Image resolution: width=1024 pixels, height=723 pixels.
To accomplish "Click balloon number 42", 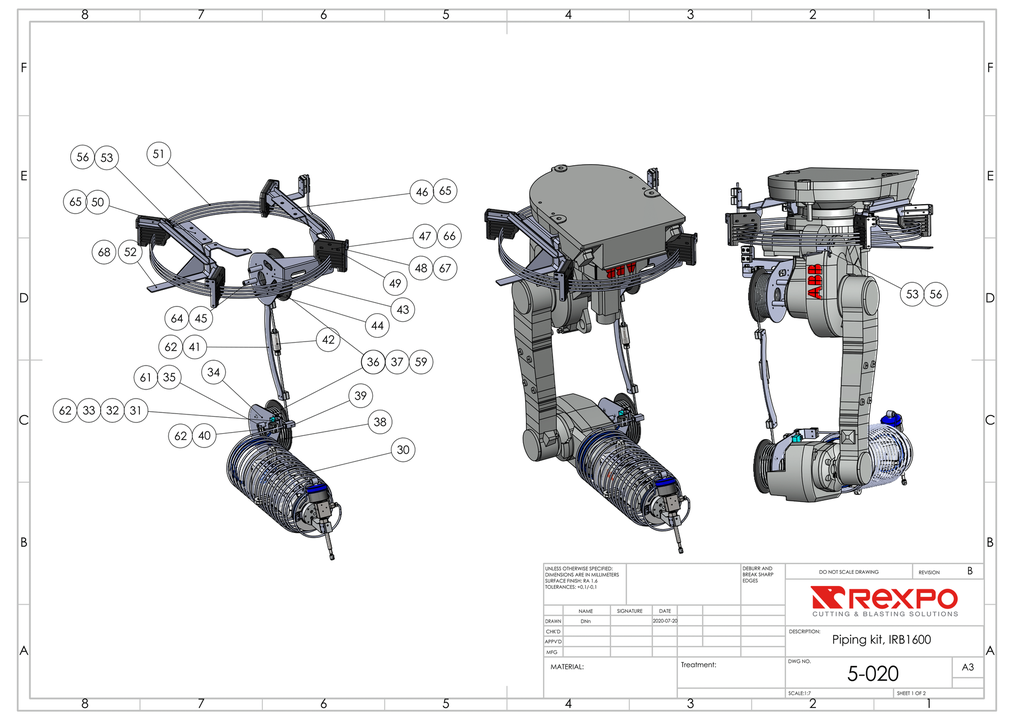I will [x=328, y=339].
